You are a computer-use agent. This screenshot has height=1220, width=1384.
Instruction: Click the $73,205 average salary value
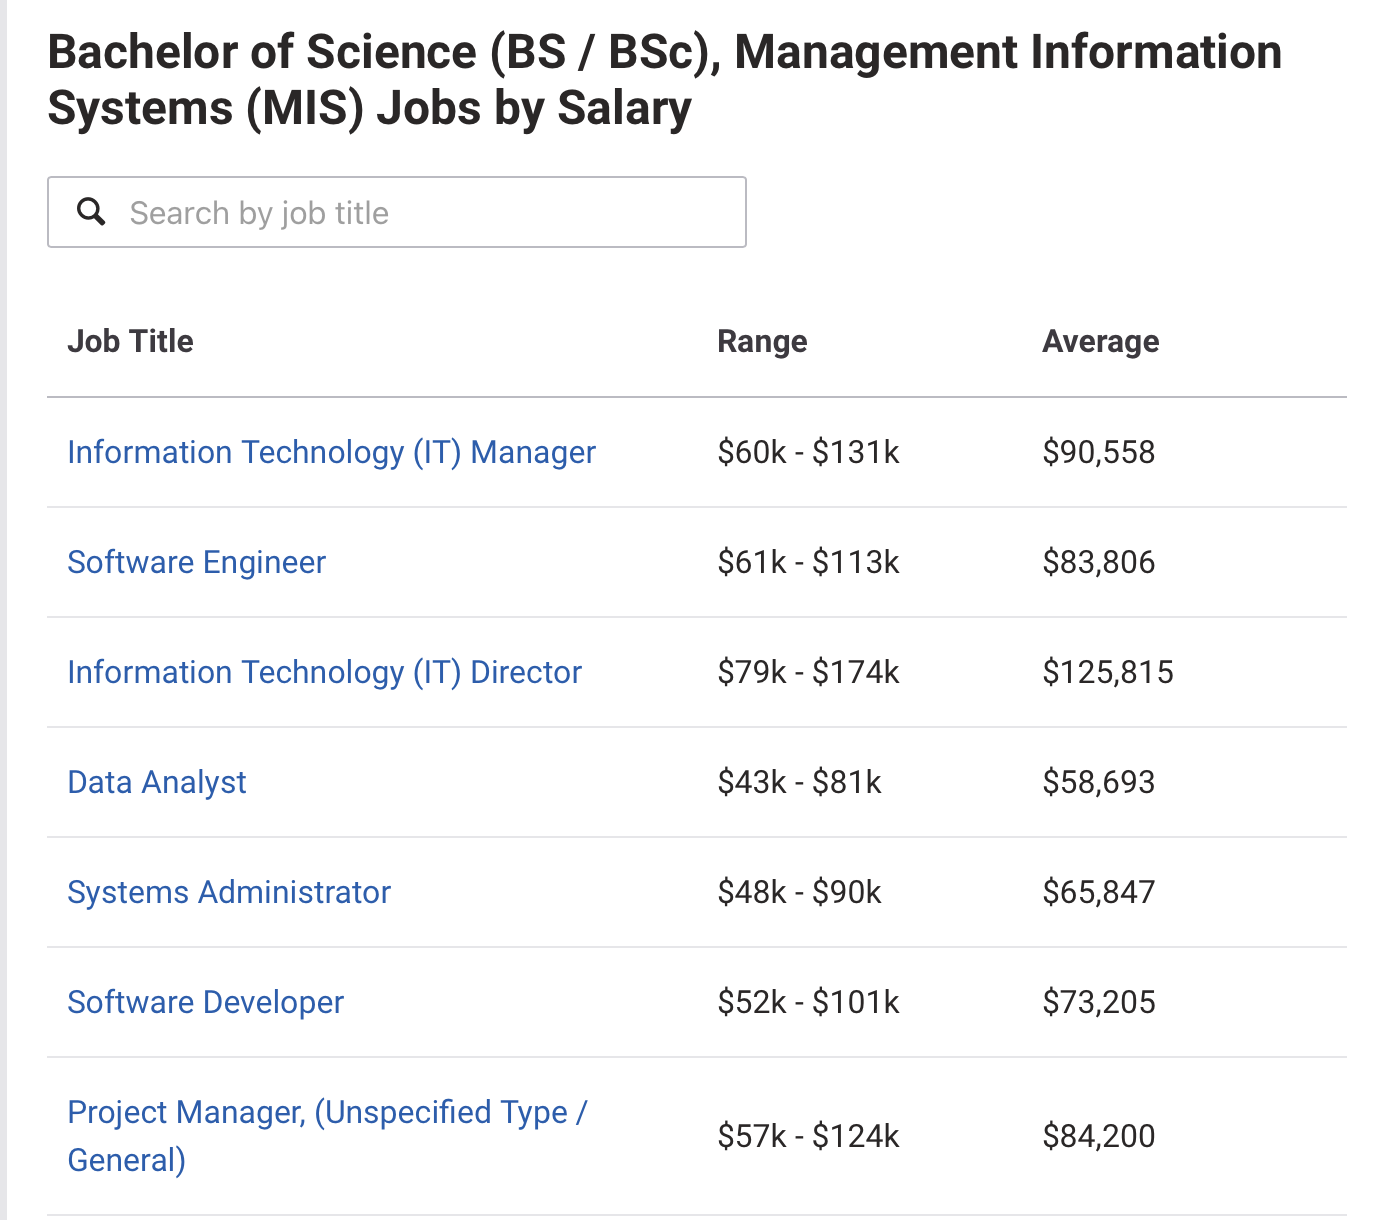tap(1098, 1002)
